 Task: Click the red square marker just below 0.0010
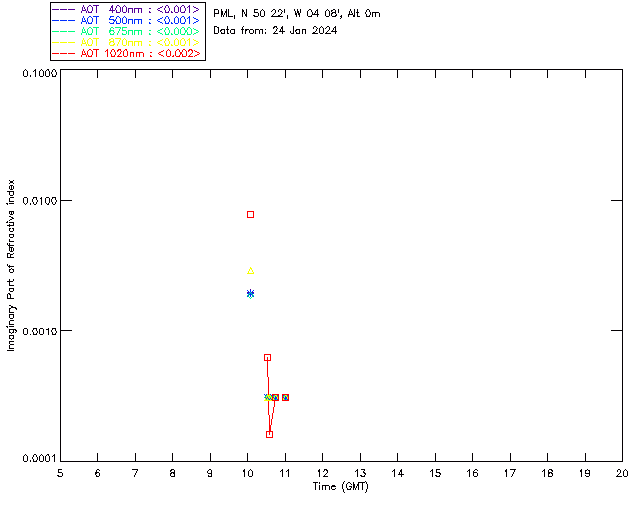click(x=267, y=357)
